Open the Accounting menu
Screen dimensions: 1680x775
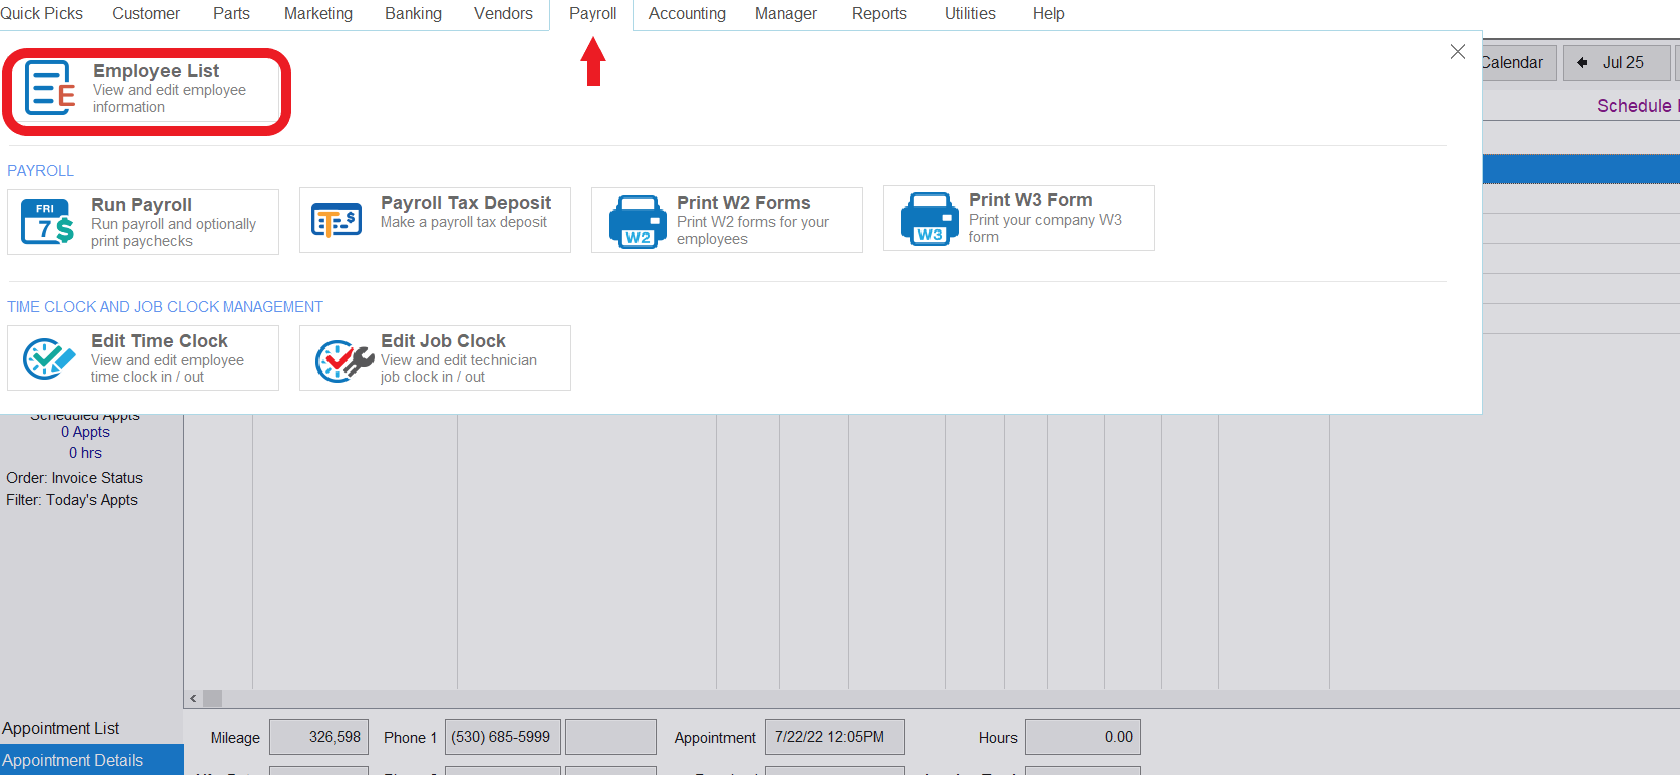point(687,13)
